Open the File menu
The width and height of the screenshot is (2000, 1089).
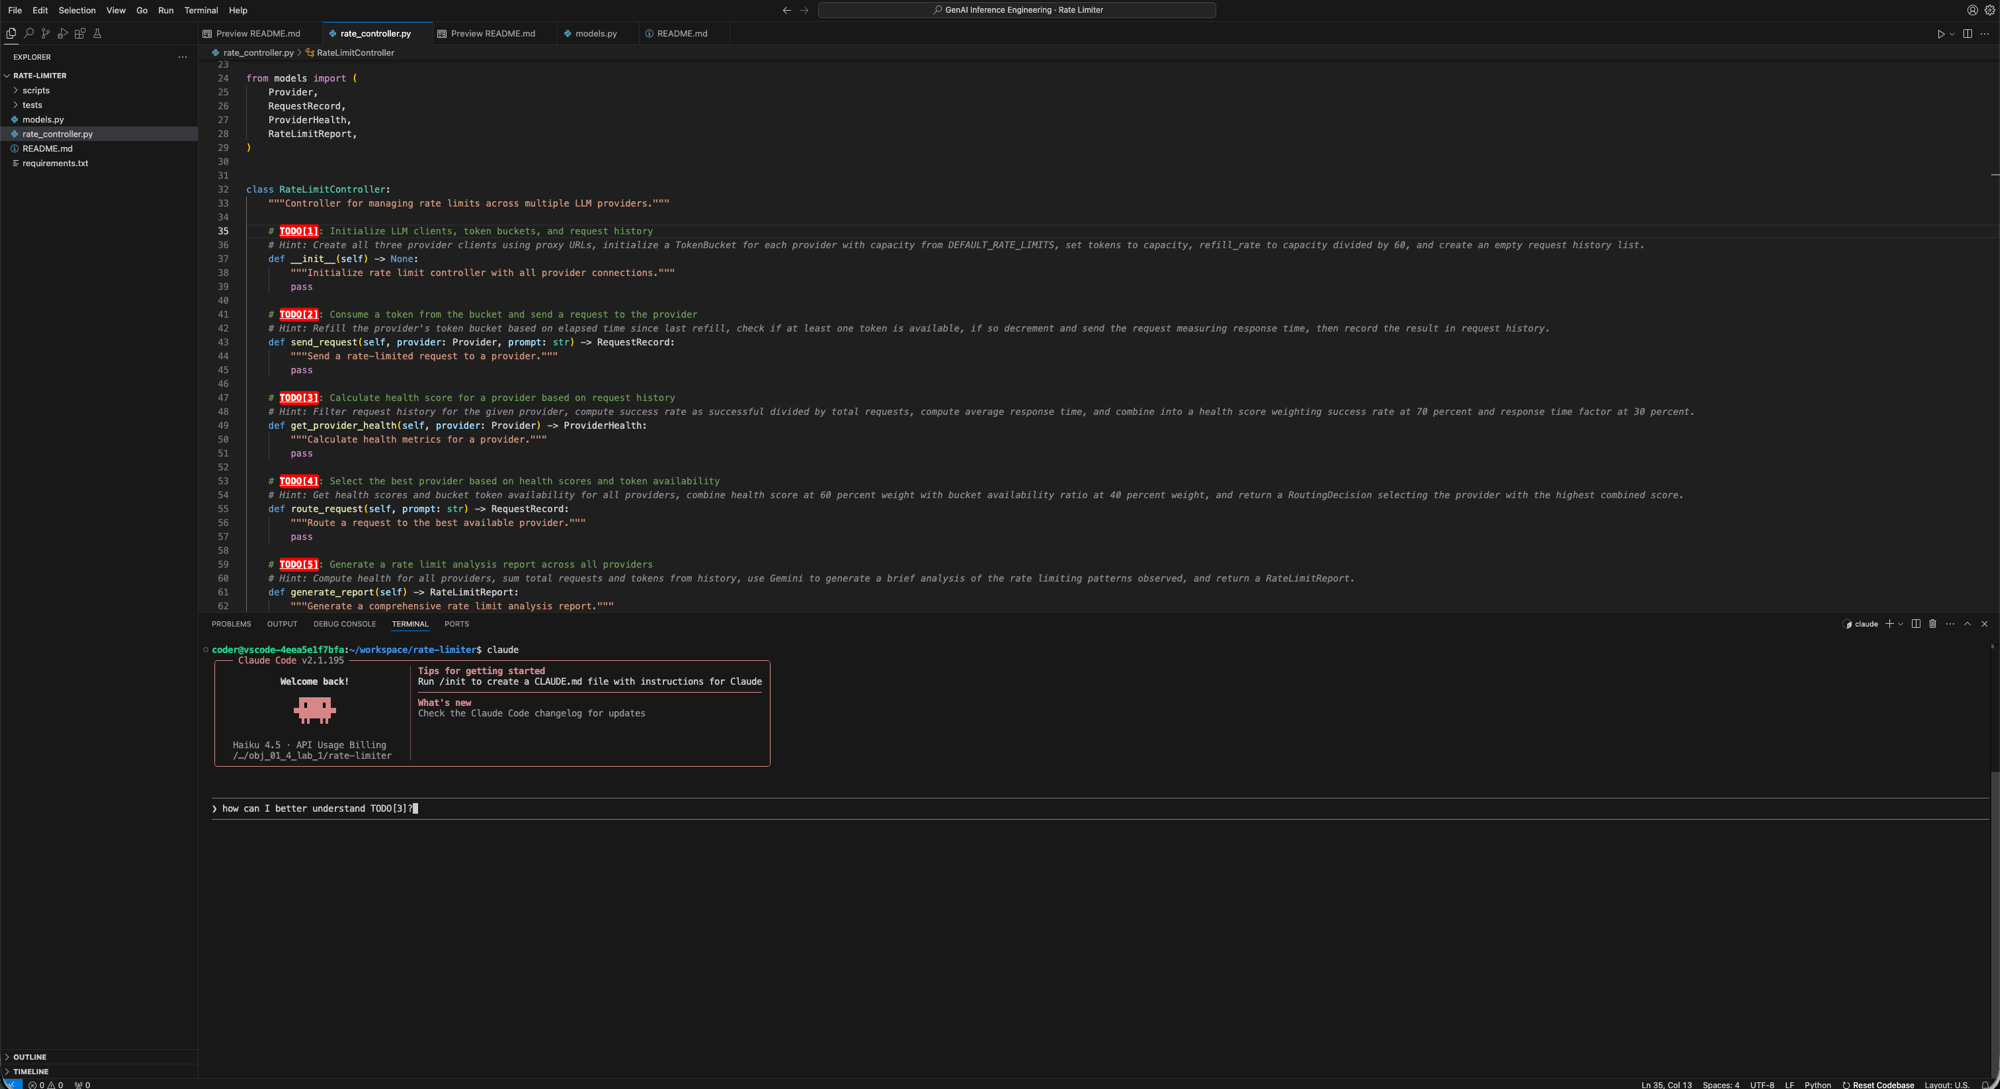(x=15, y=10)
